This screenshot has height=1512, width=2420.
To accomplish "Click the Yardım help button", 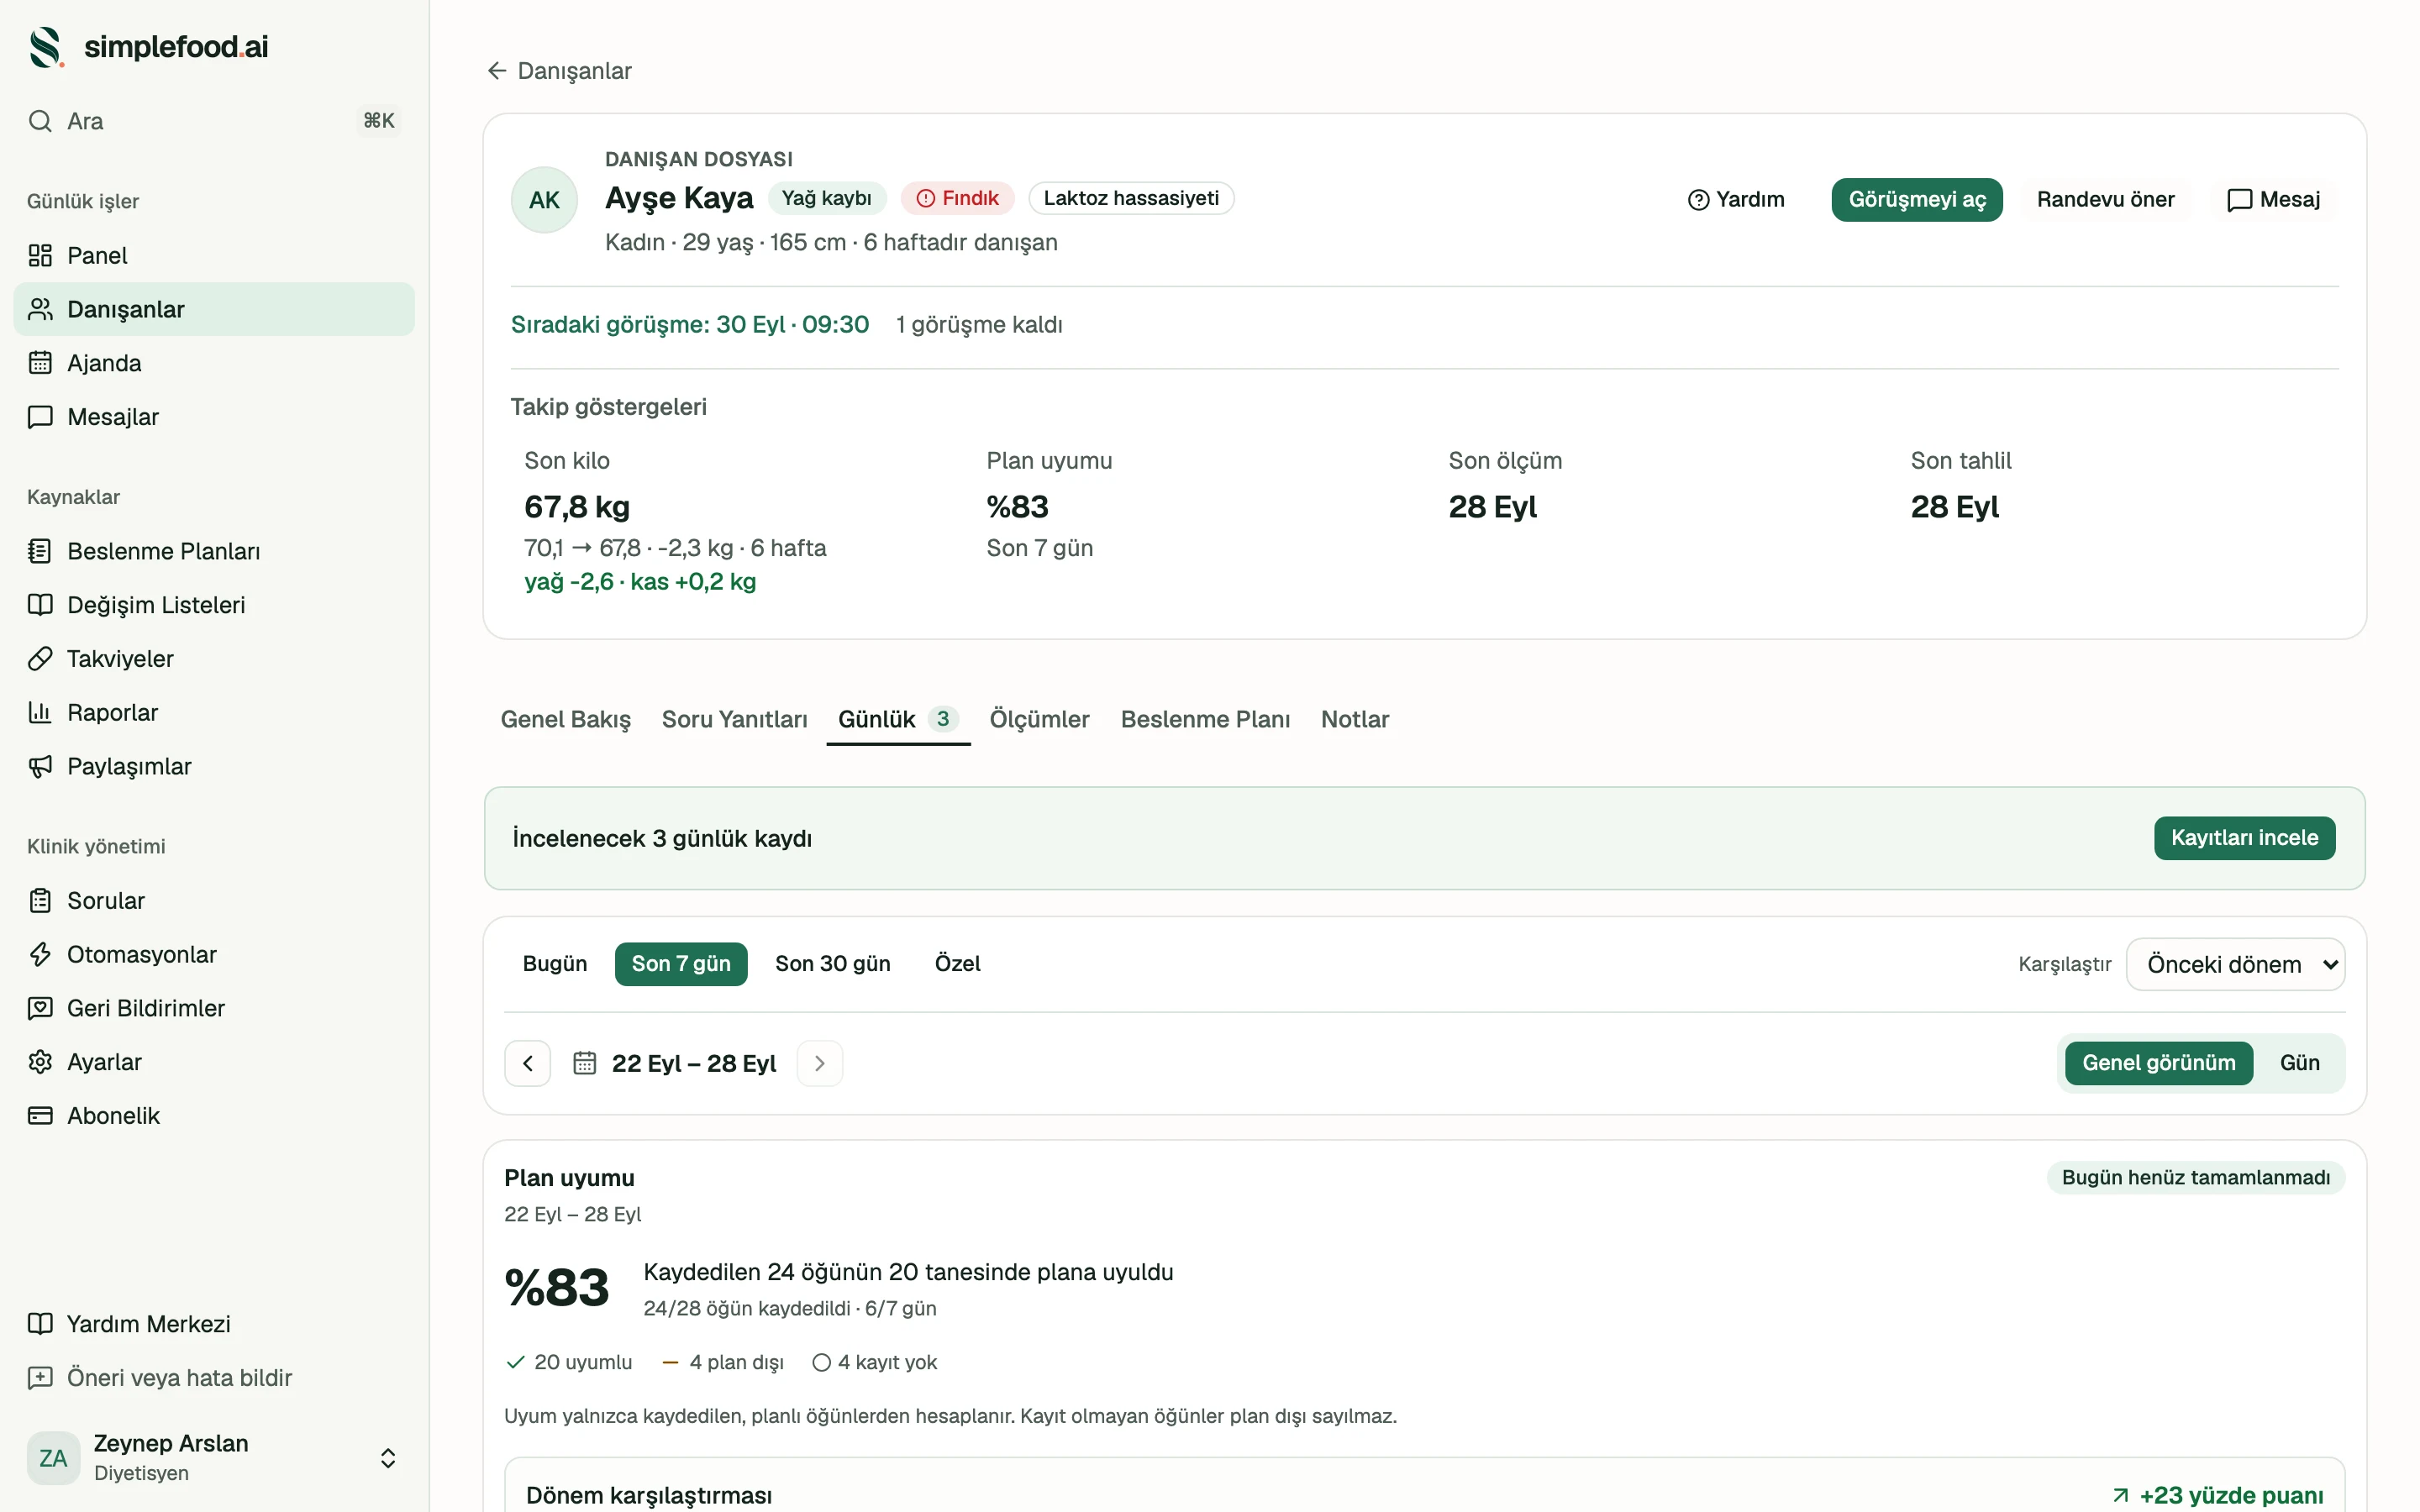I will [x=1736, y=199].
